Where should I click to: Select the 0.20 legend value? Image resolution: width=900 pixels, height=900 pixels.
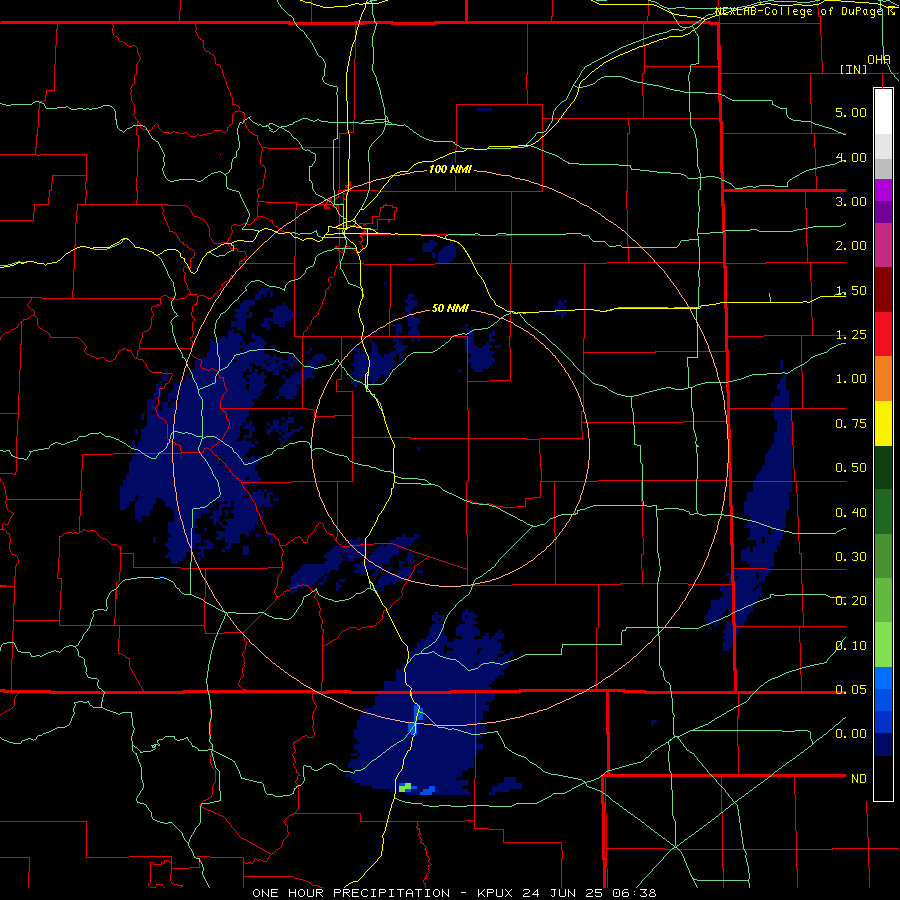pyautogui.click(x=851, y=601)
